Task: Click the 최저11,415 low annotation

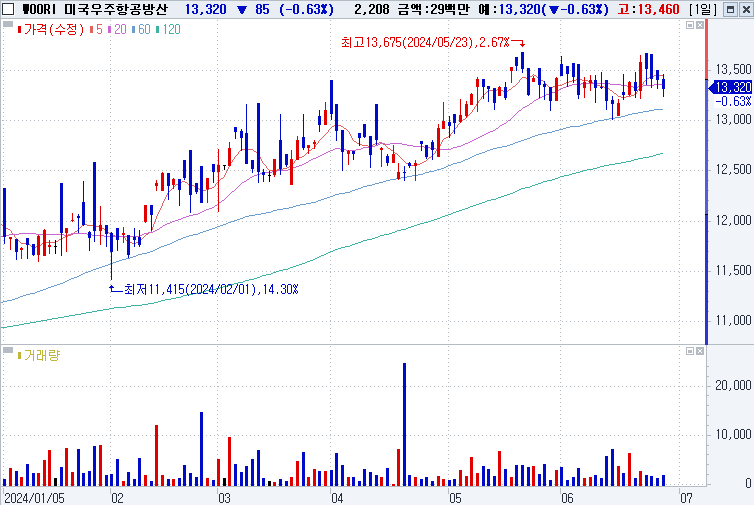Action: click(x=212, y=289)
